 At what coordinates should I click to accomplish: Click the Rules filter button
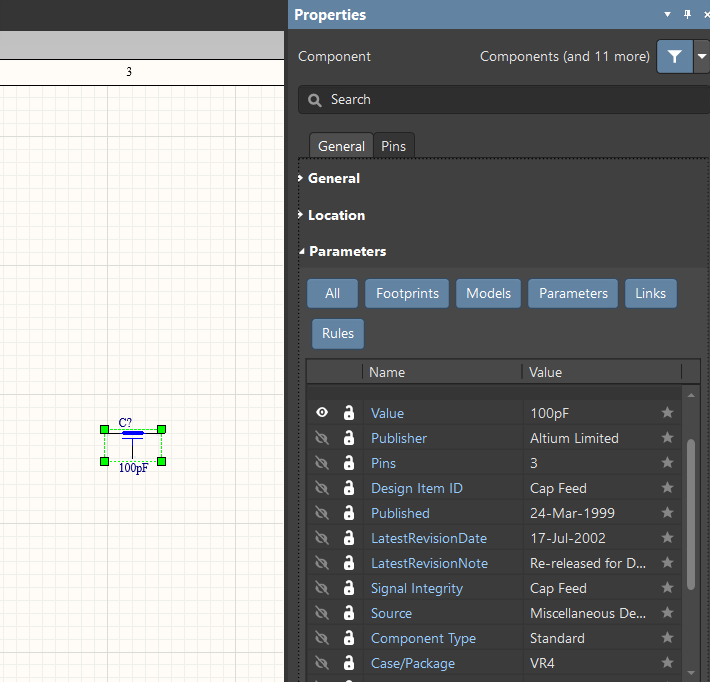[338, 334]
